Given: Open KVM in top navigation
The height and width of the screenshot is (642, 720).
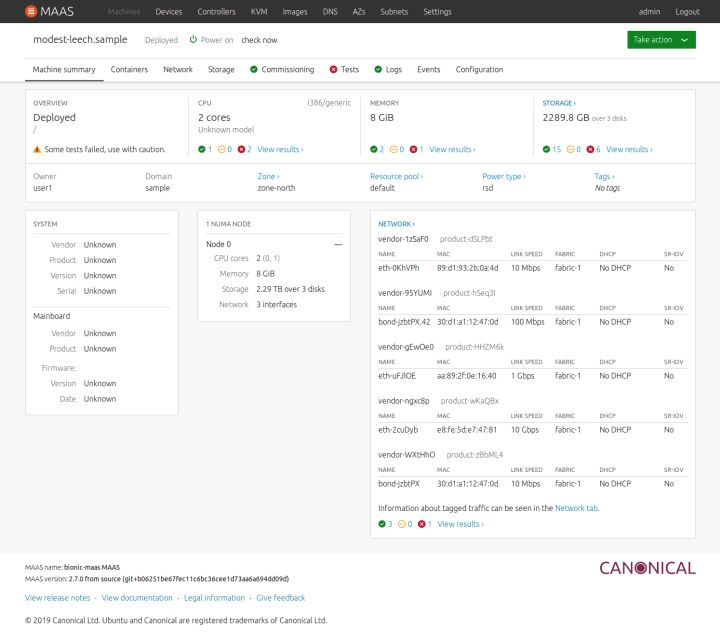Looking at the screenshot, I should click(x=259, y=11).
